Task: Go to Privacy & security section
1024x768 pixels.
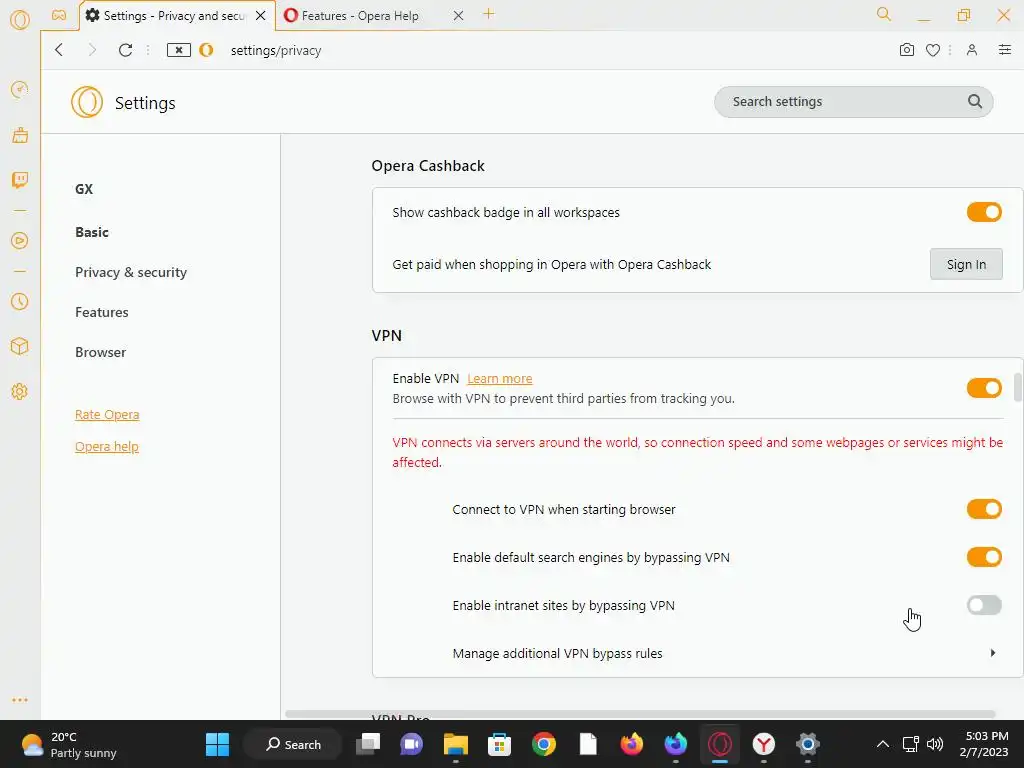Action: tap(131, 272)
